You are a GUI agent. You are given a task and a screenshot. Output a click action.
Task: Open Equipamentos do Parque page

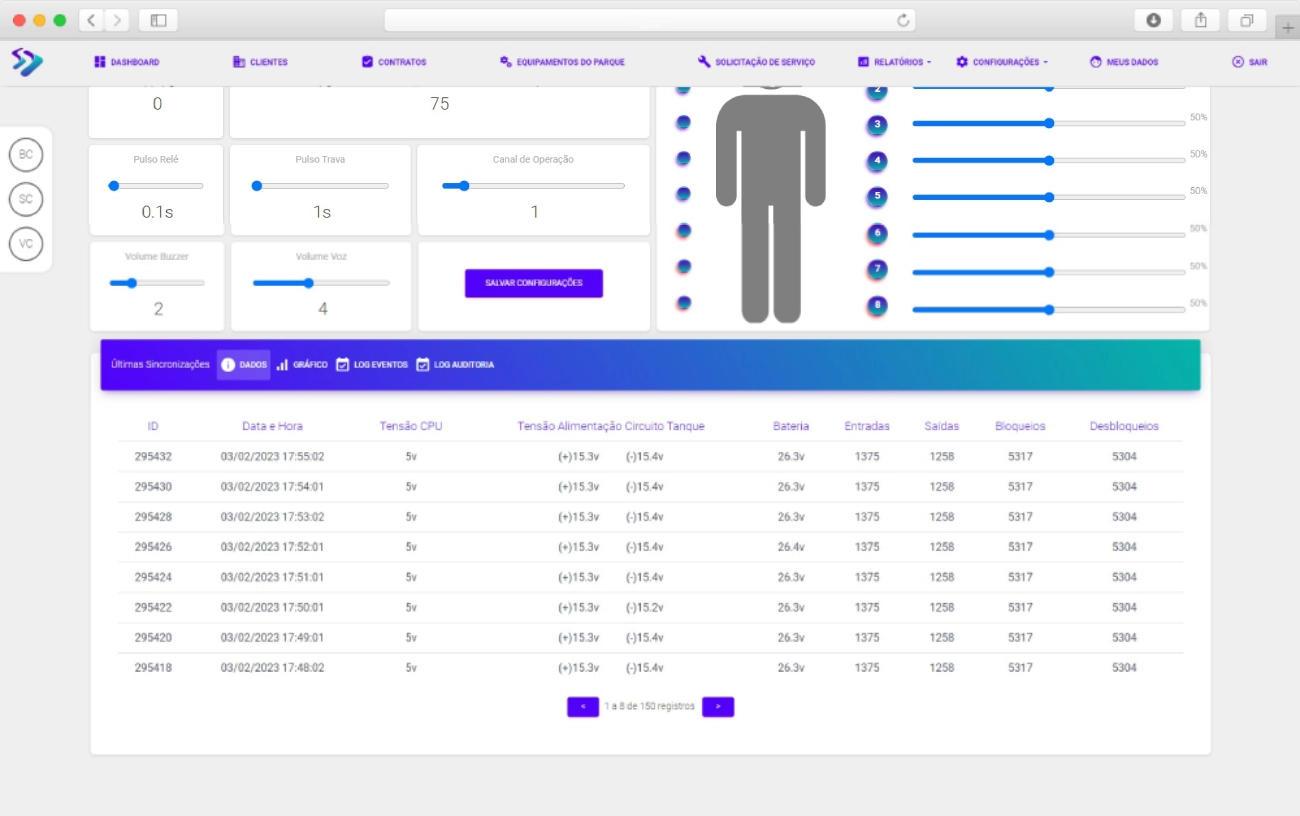(562, 62)
